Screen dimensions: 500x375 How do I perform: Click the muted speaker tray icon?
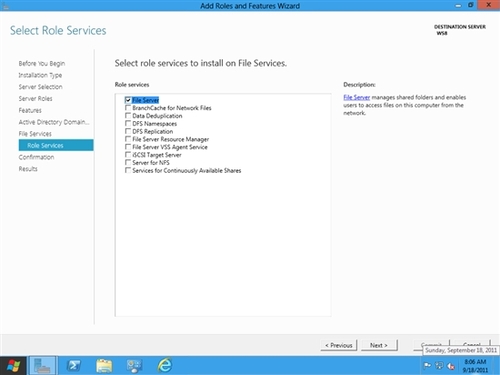click(x=451, y=366)
